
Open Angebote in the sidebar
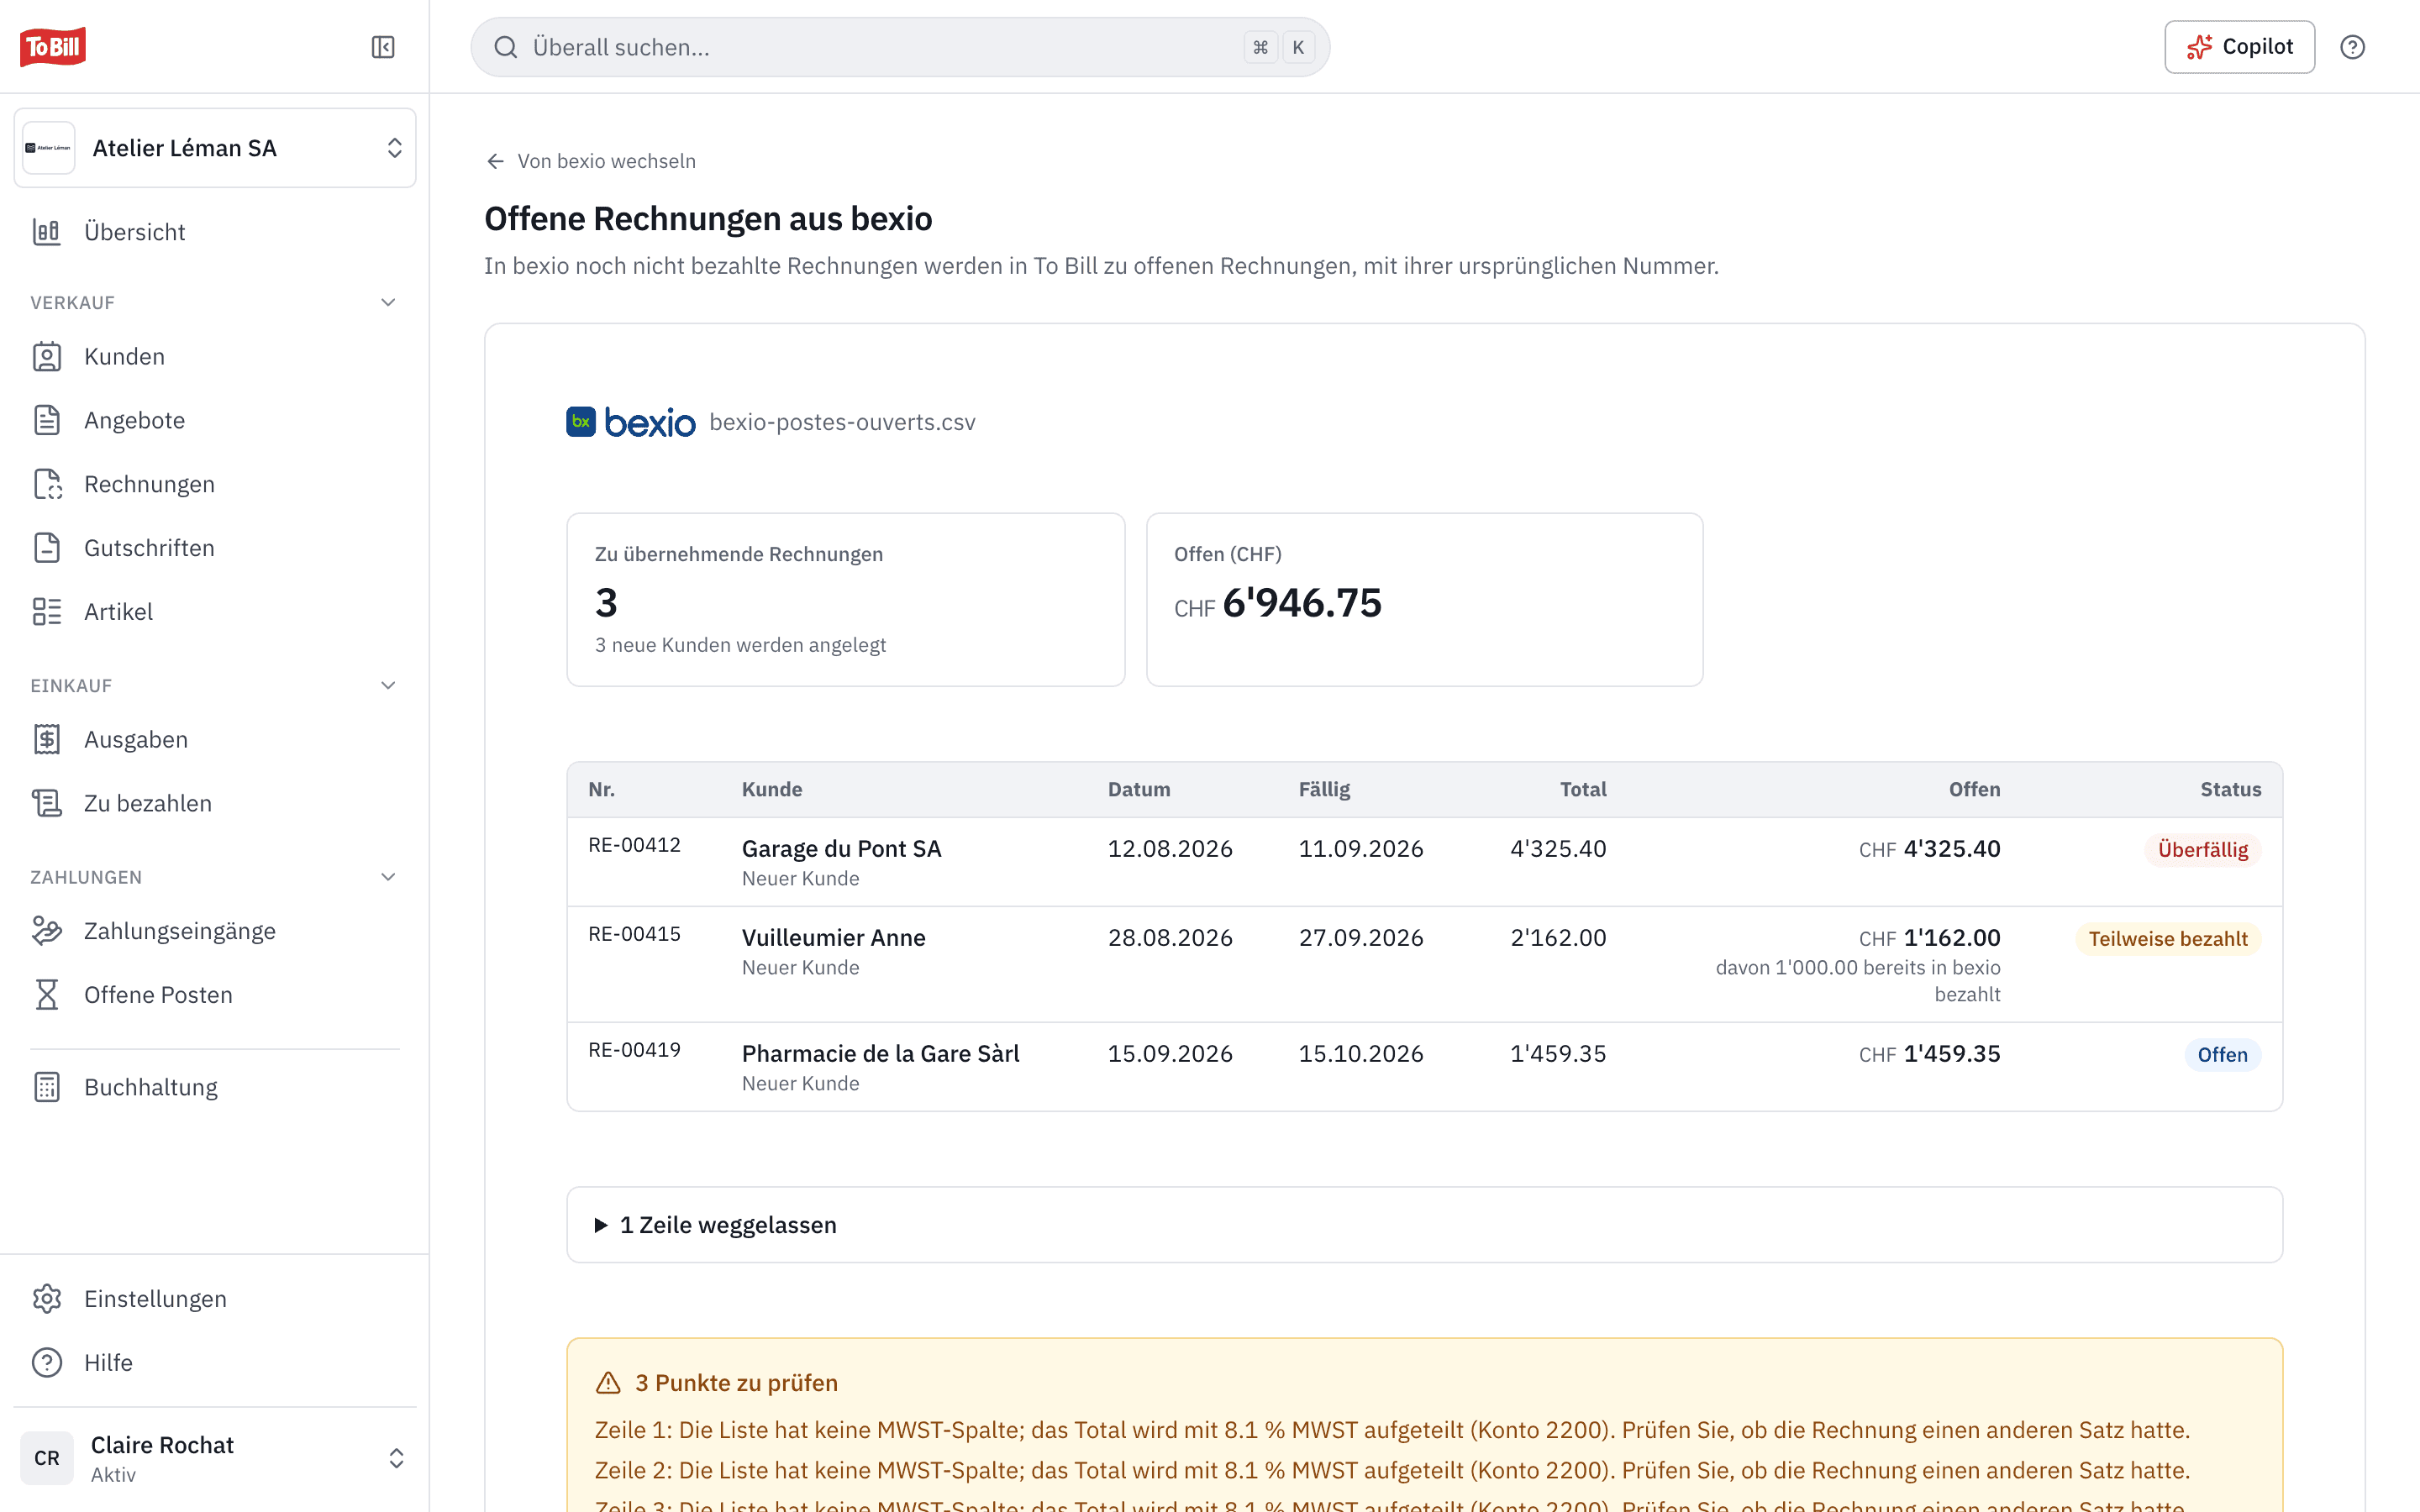[215, 420]
